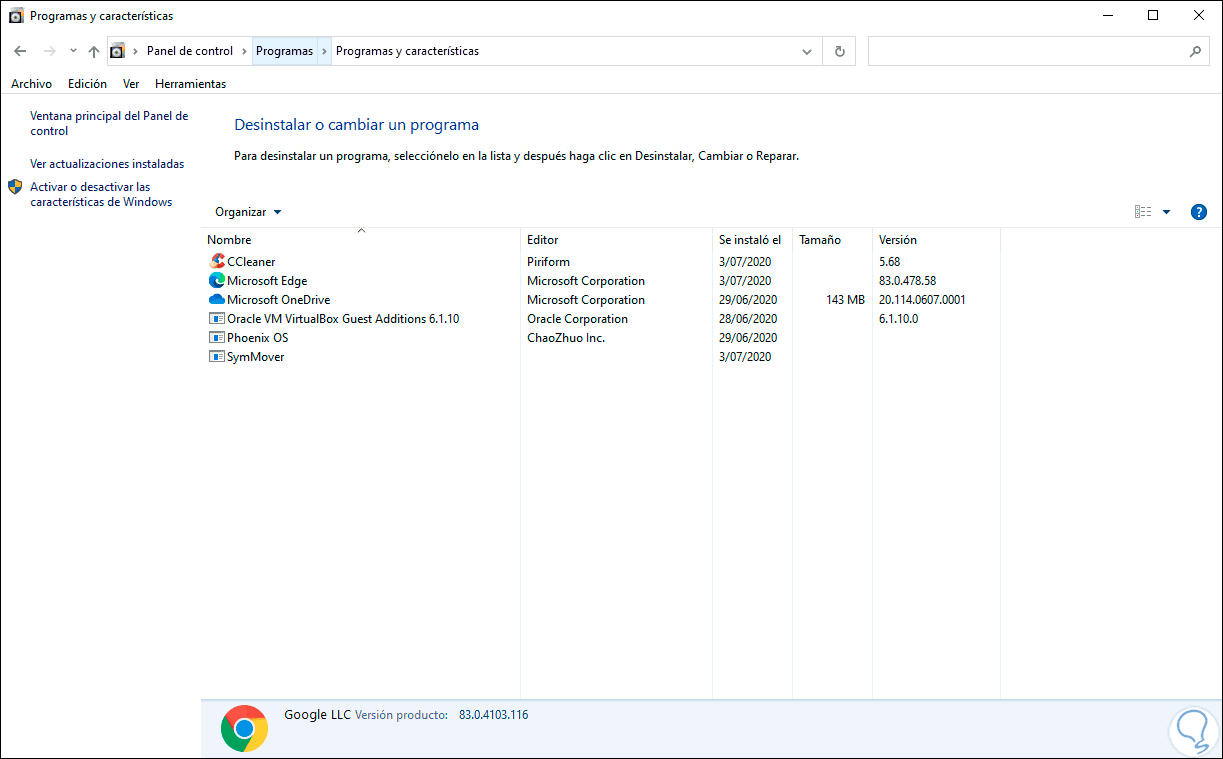Click the SymMover program icon
The height and width of the screenshot is (759, 1223).
pyautogui.click(x=217, y=357)
